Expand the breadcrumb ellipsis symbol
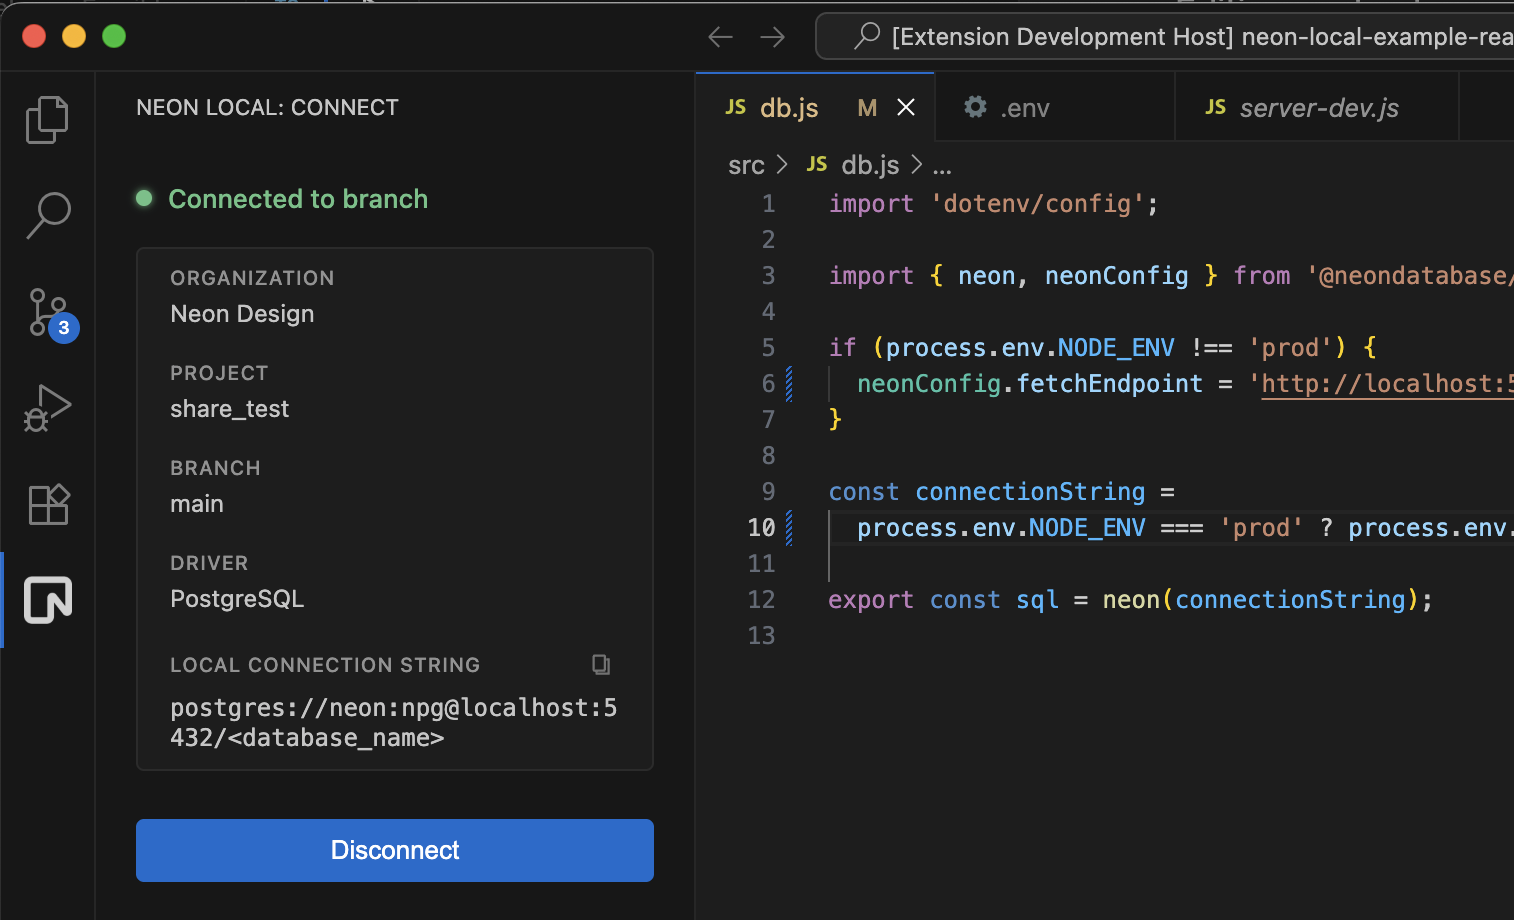The height and width of the screenshot is (920, 1514). click(942, 166)
